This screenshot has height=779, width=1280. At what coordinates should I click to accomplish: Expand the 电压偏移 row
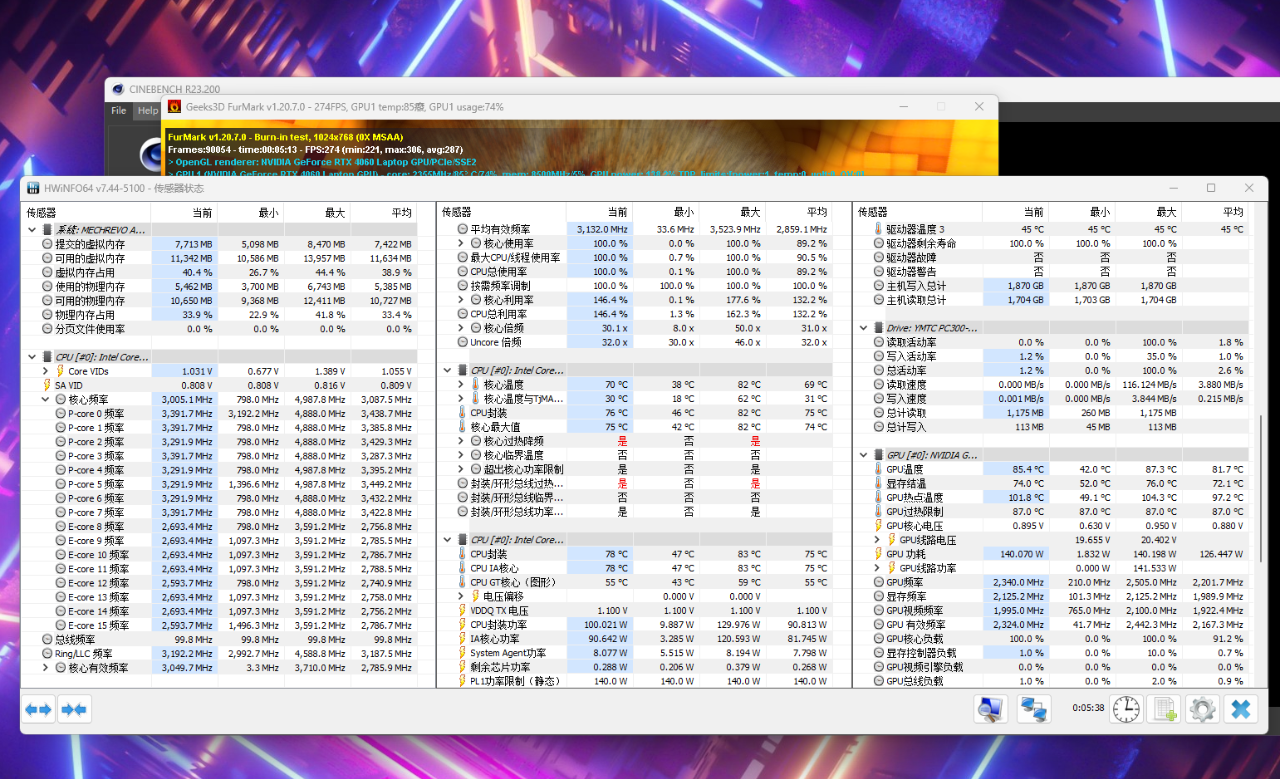461,596
